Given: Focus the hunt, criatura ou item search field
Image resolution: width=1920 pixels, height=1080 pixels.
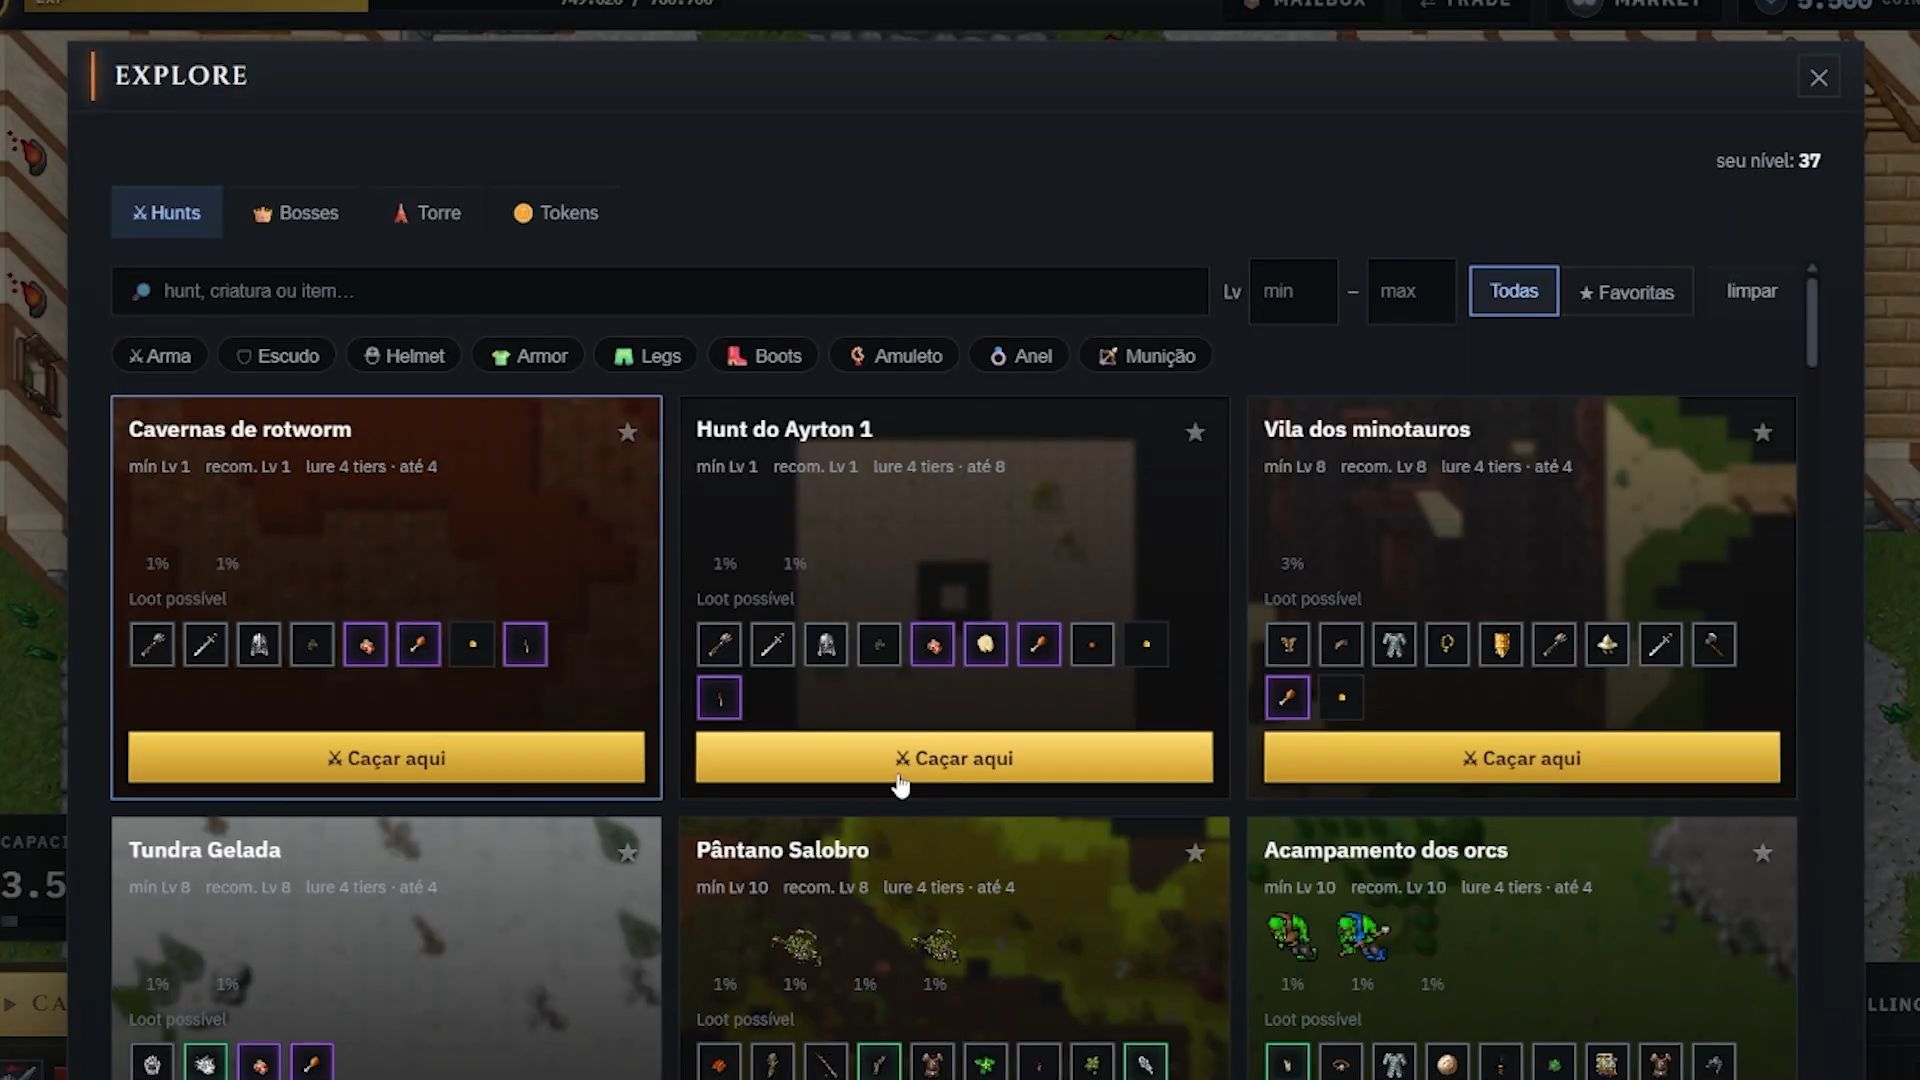Looking at the screenshot, I should (x=660, y=291).
